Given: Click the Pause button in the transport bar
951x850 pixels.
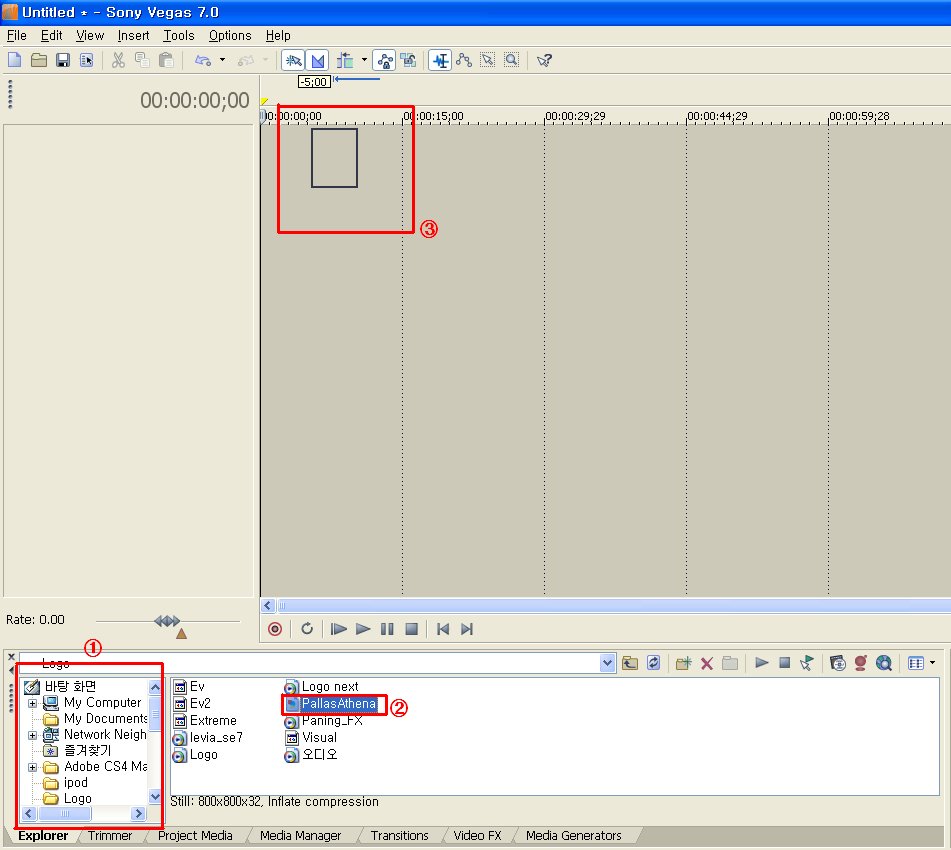Looking at the screenshot, I should (387, 629).
